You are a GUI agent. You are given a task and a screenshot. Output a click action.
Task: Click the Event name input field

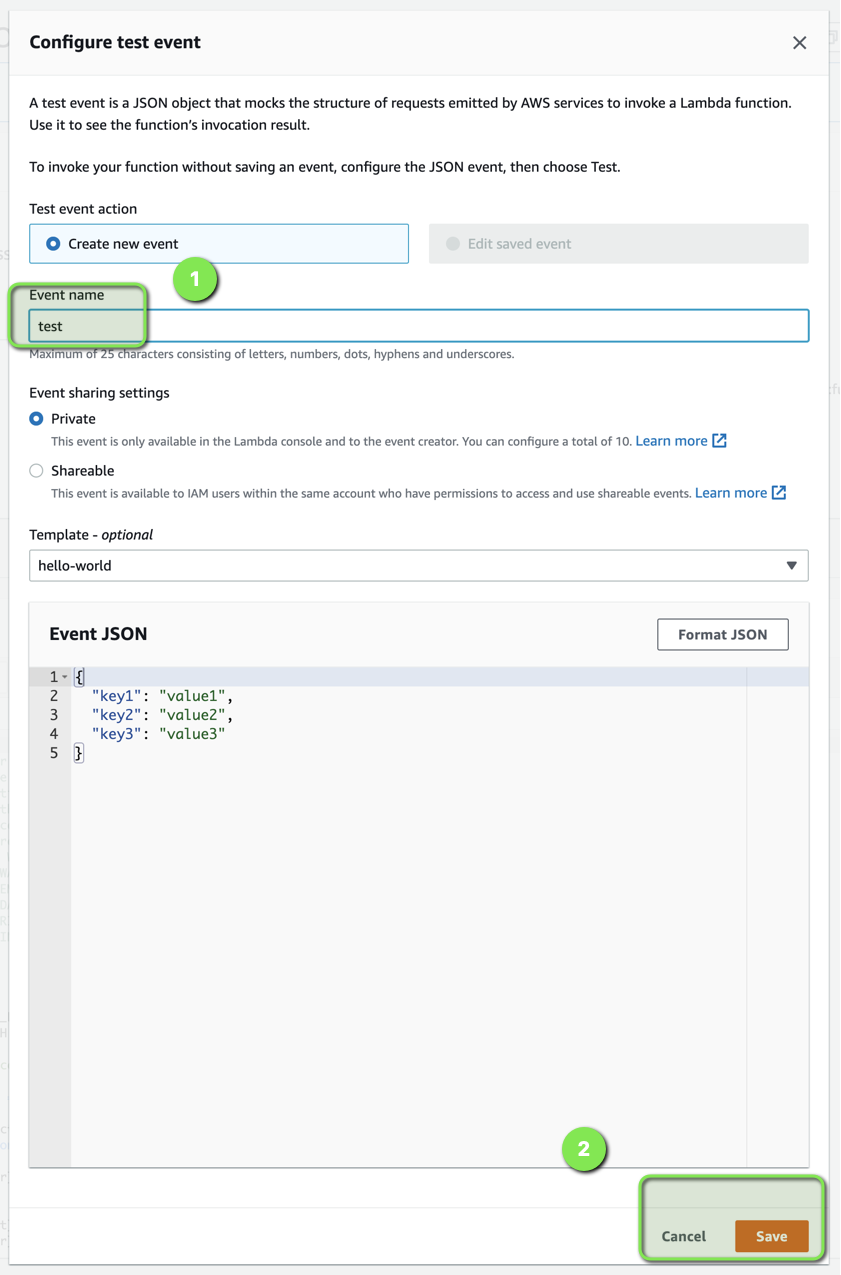coord(419,326)
